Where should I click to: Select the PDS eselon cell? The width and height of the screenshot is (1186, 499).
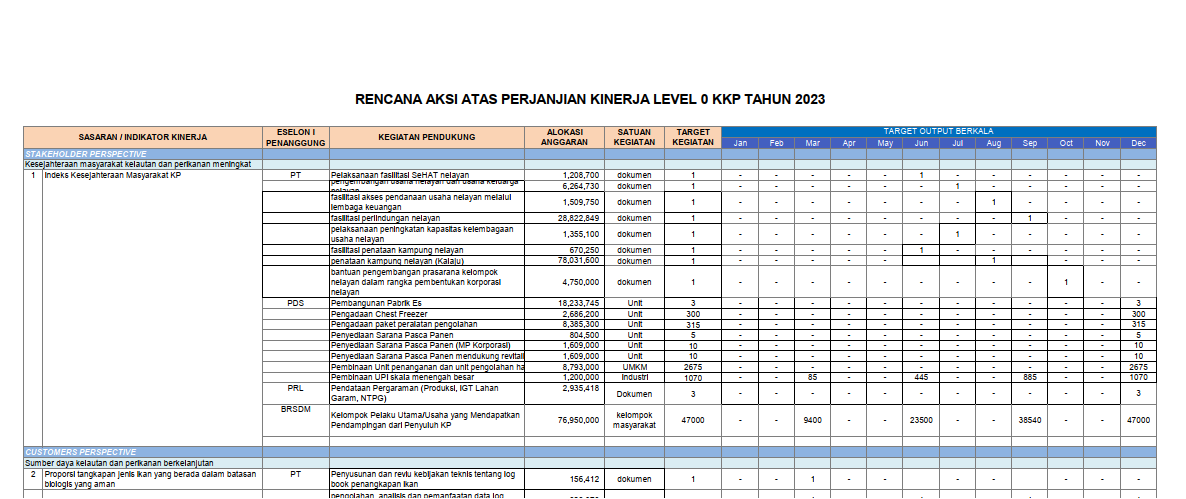click(296, 302)
